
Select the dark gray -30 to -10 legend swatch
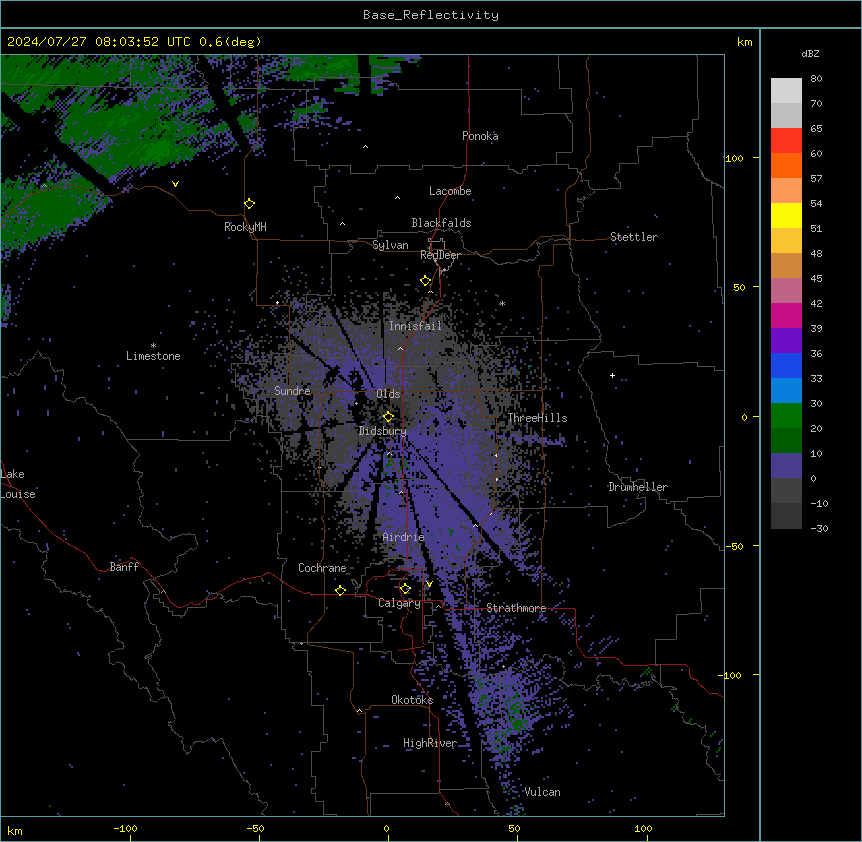[786, 516]
